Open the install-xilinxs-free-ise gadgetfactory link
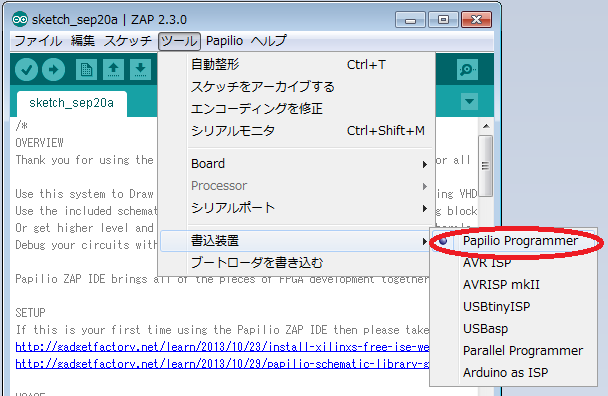Image resolution: width=608 pixels, height=396 pixels. point(222,347)
